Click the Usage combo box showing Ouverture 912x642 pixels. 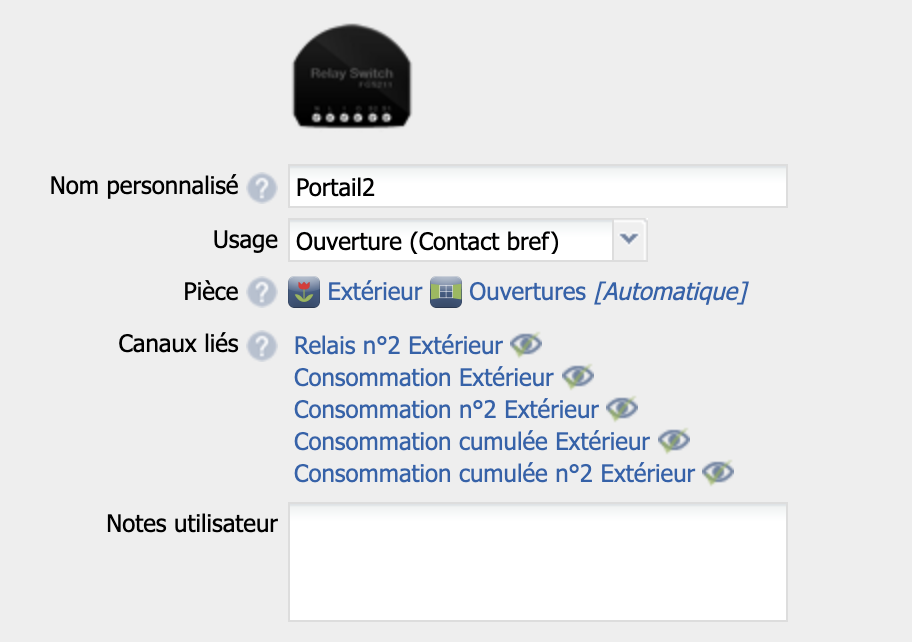coord(450,241)
